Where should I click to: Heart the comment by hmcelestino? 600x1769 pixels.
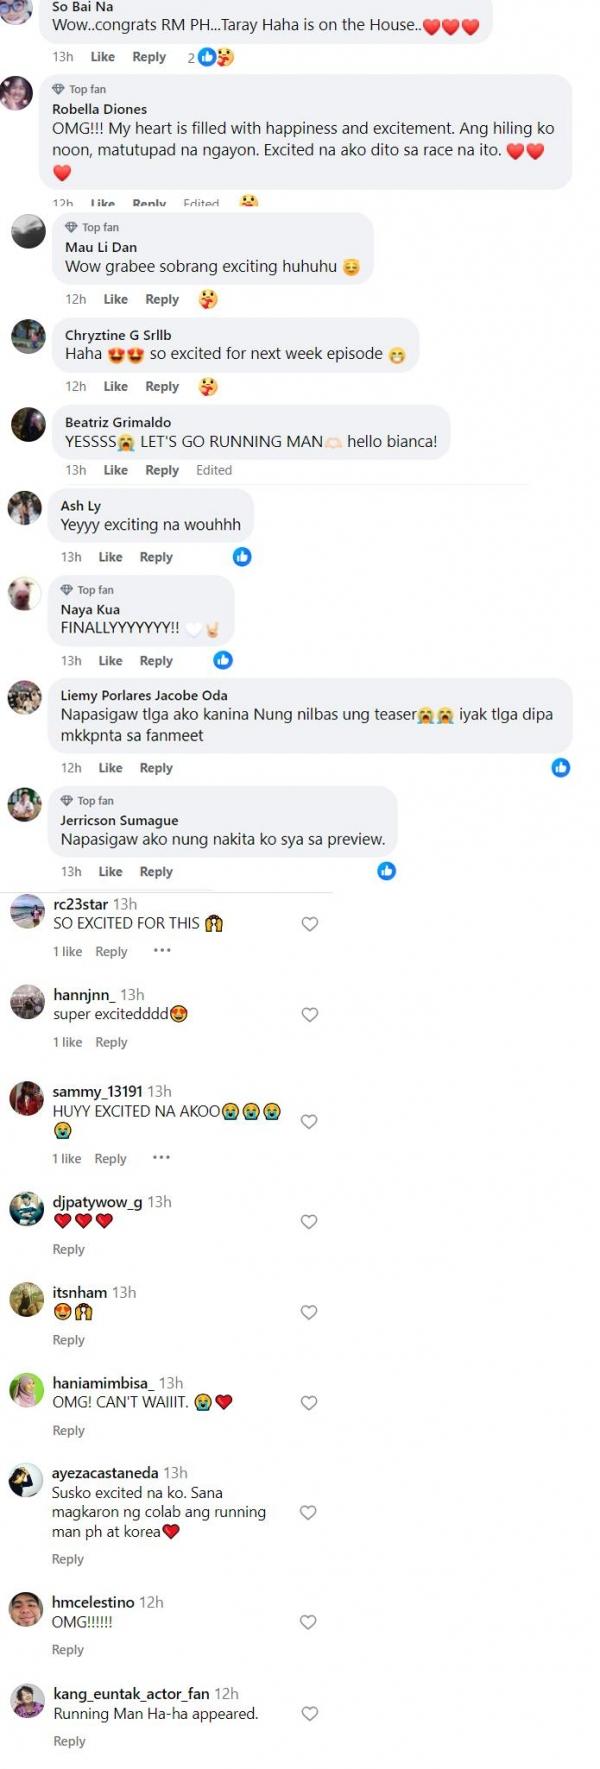point(309,1622)
